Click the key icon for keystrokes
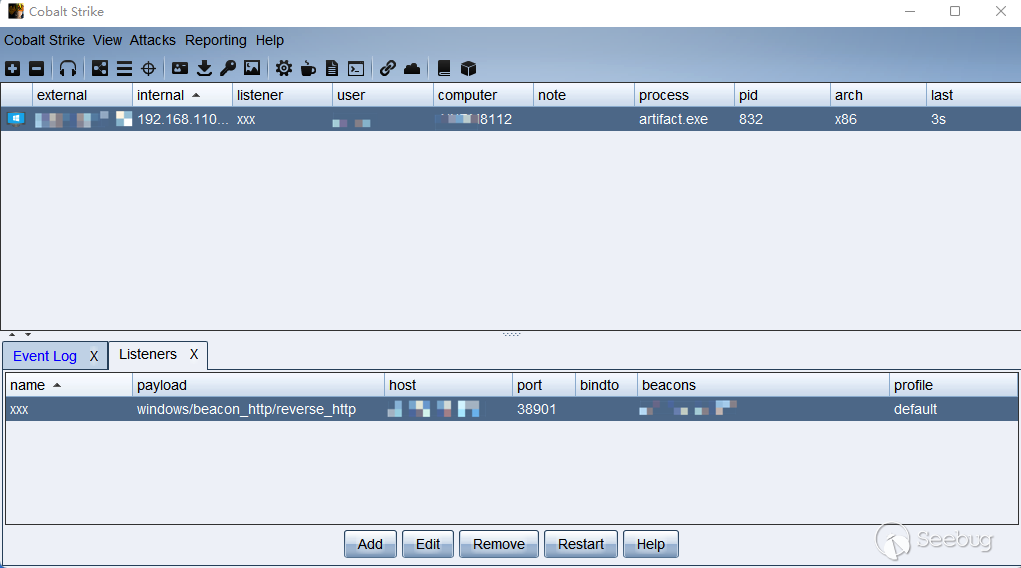This screenshot has width=1021, height=568. pyautogui.click(x=228, y=69)
